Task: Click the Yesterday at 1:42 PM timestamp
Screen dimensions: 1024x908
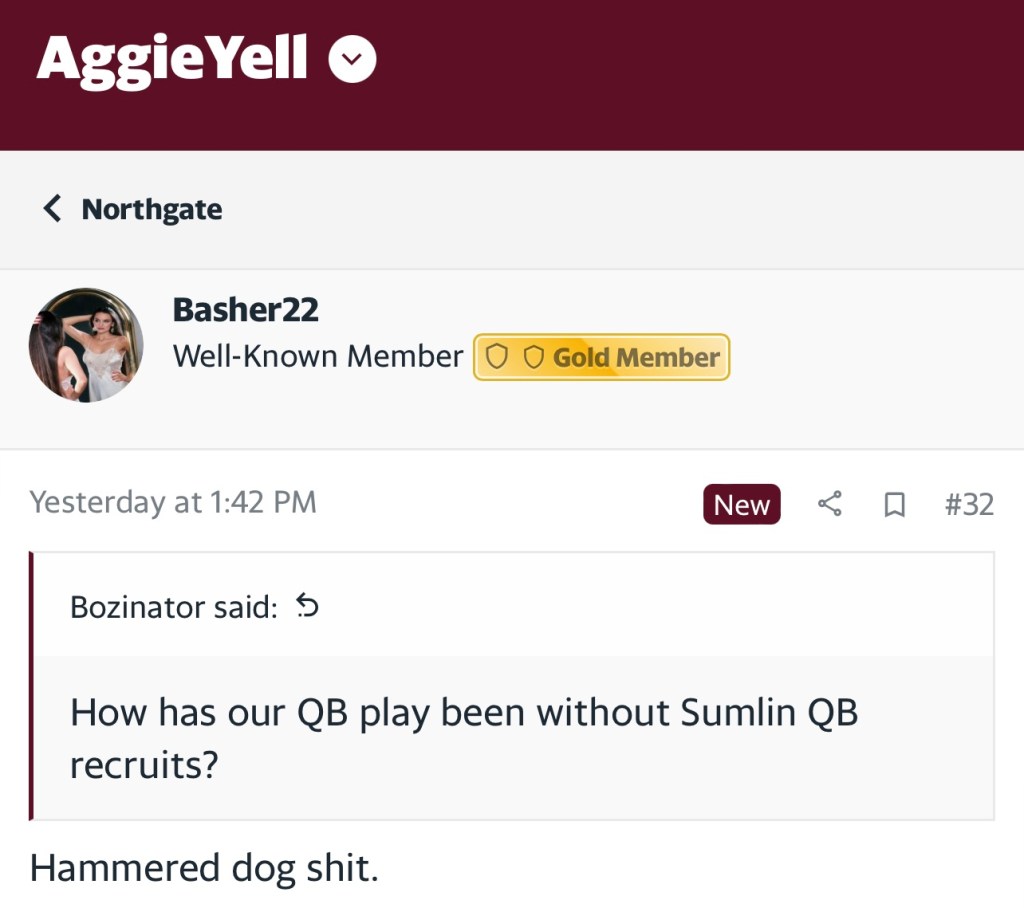Action: pyautogui.click(x=173, y=502)
